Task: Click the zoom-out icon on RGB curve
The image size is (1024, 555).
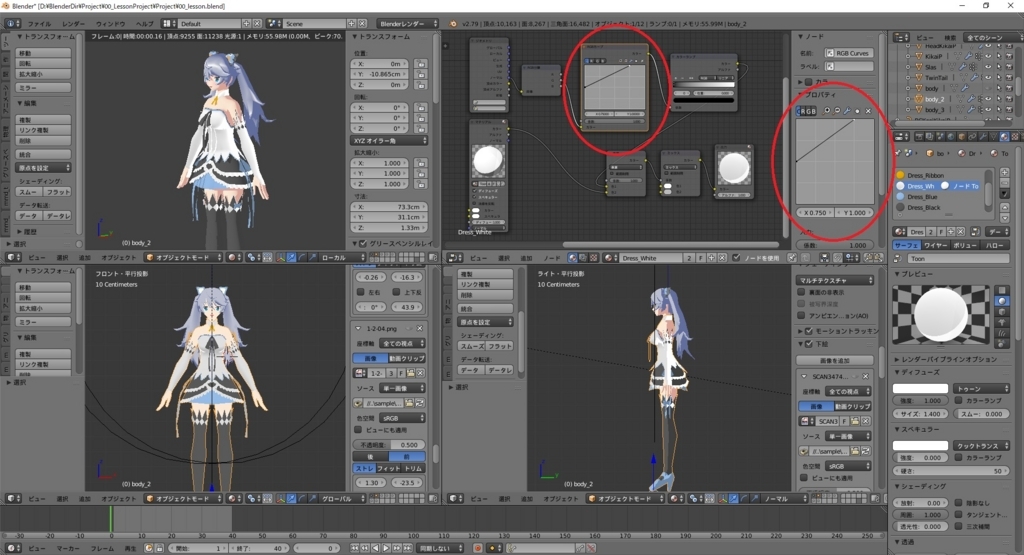Action: pos(837,111)
